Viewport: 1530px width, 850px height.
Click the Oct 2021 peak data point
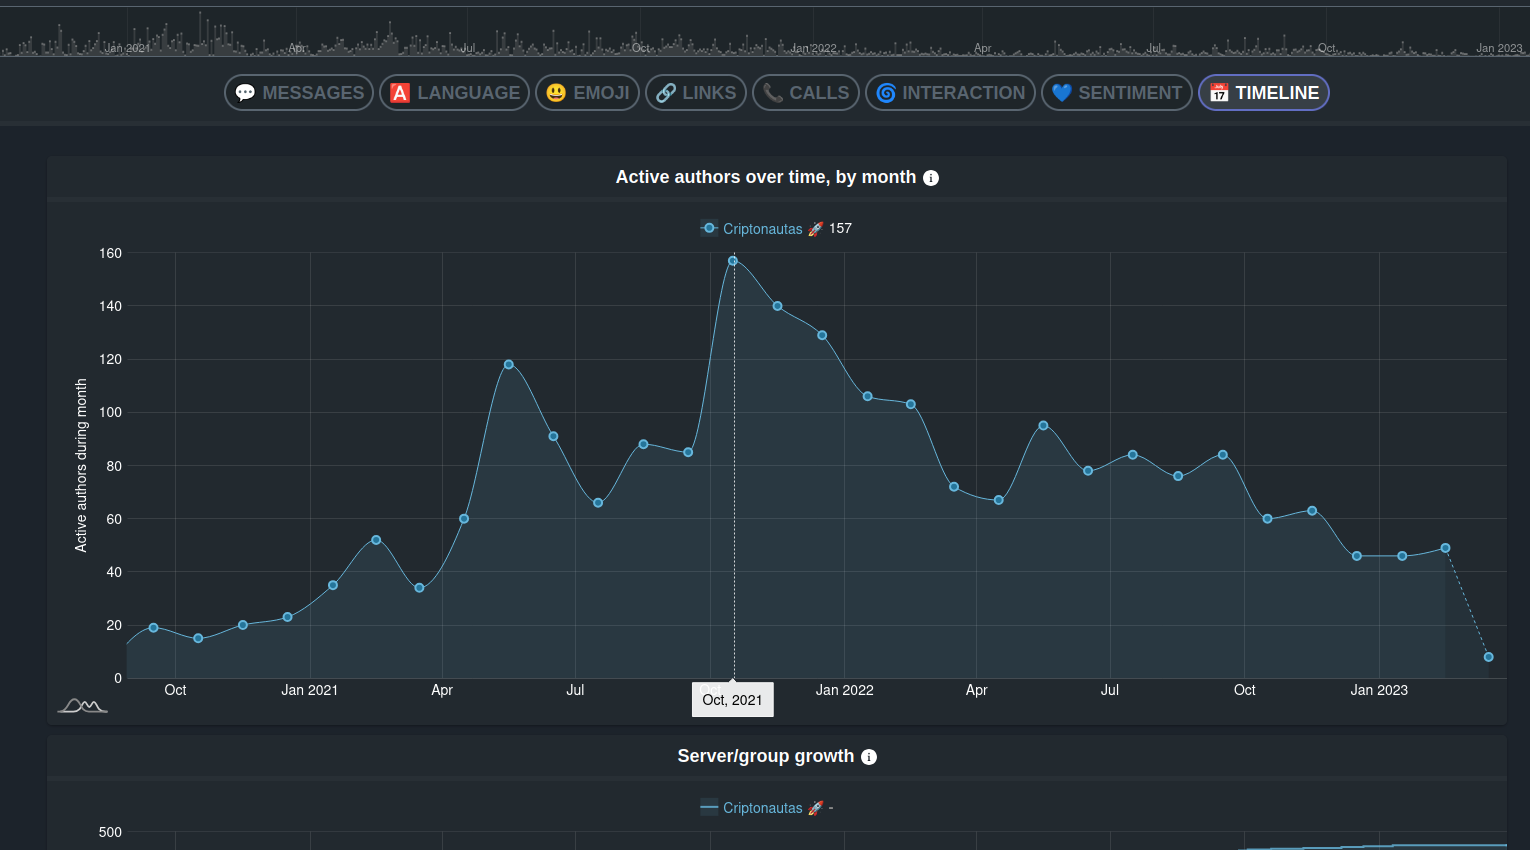pos(733,261)
